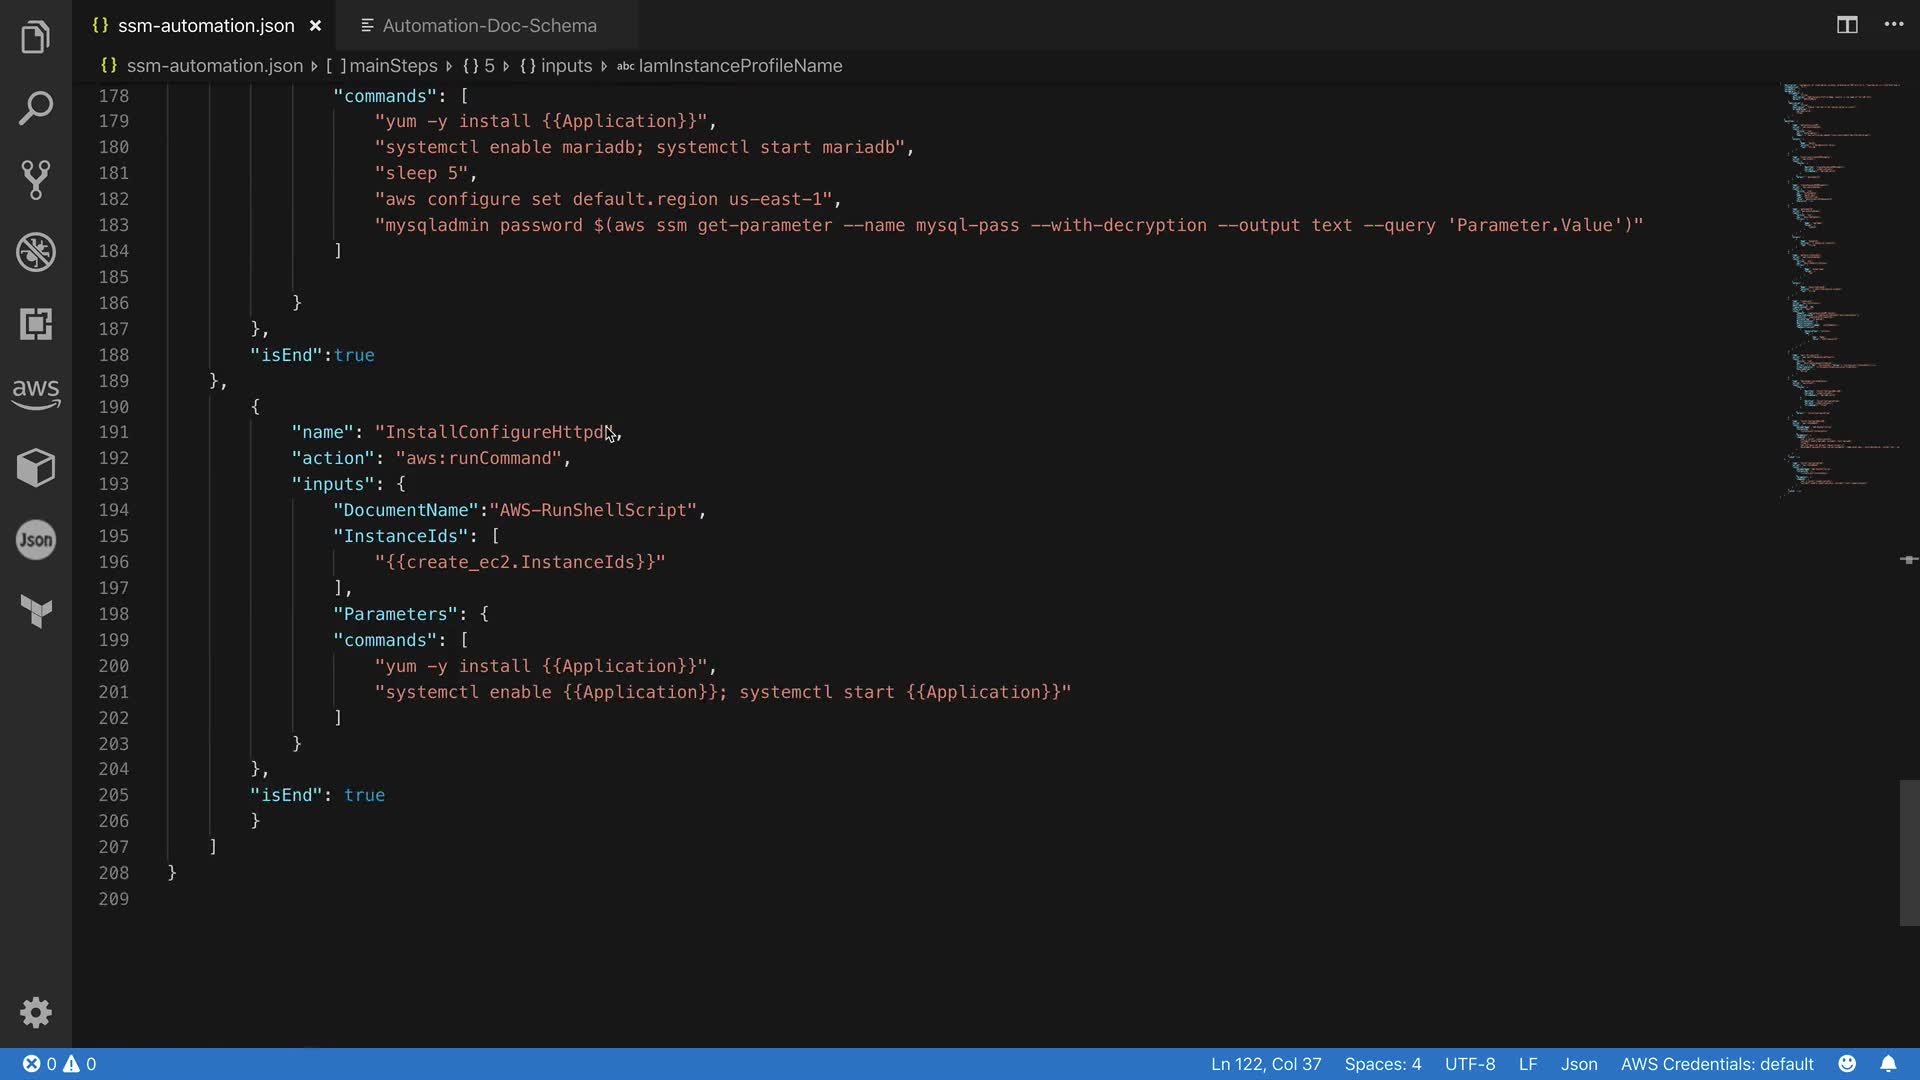Click the feedback smiley icon
Image resolution: width=1920 pixels, height=1080 pixels.
1847,1064
